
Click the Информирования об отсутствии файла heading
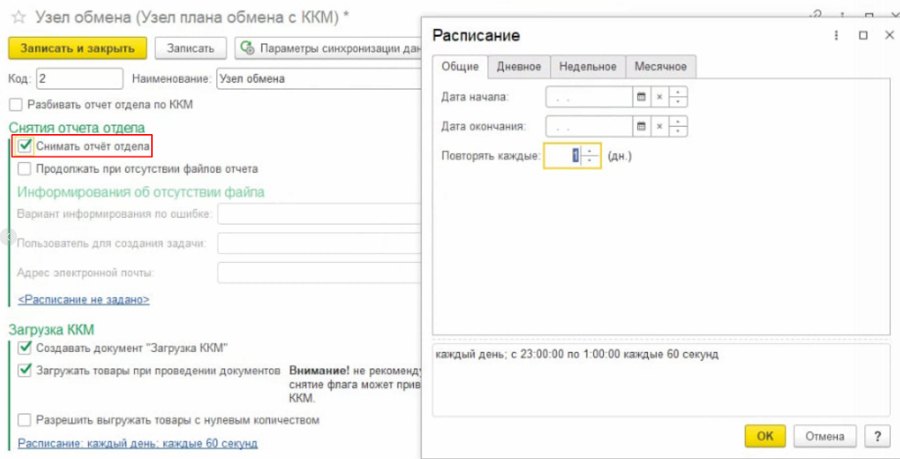(141, 192)
